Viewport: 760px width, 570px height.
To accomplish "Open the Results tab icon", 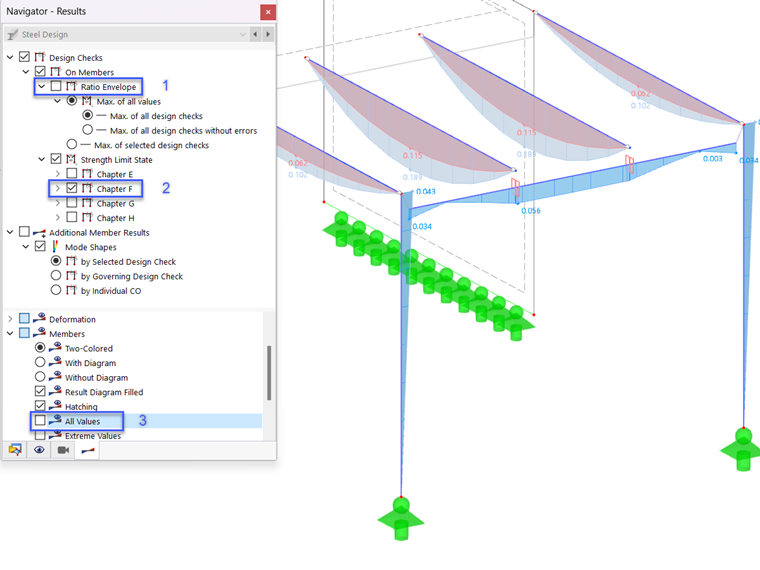I will coord(87,450).
